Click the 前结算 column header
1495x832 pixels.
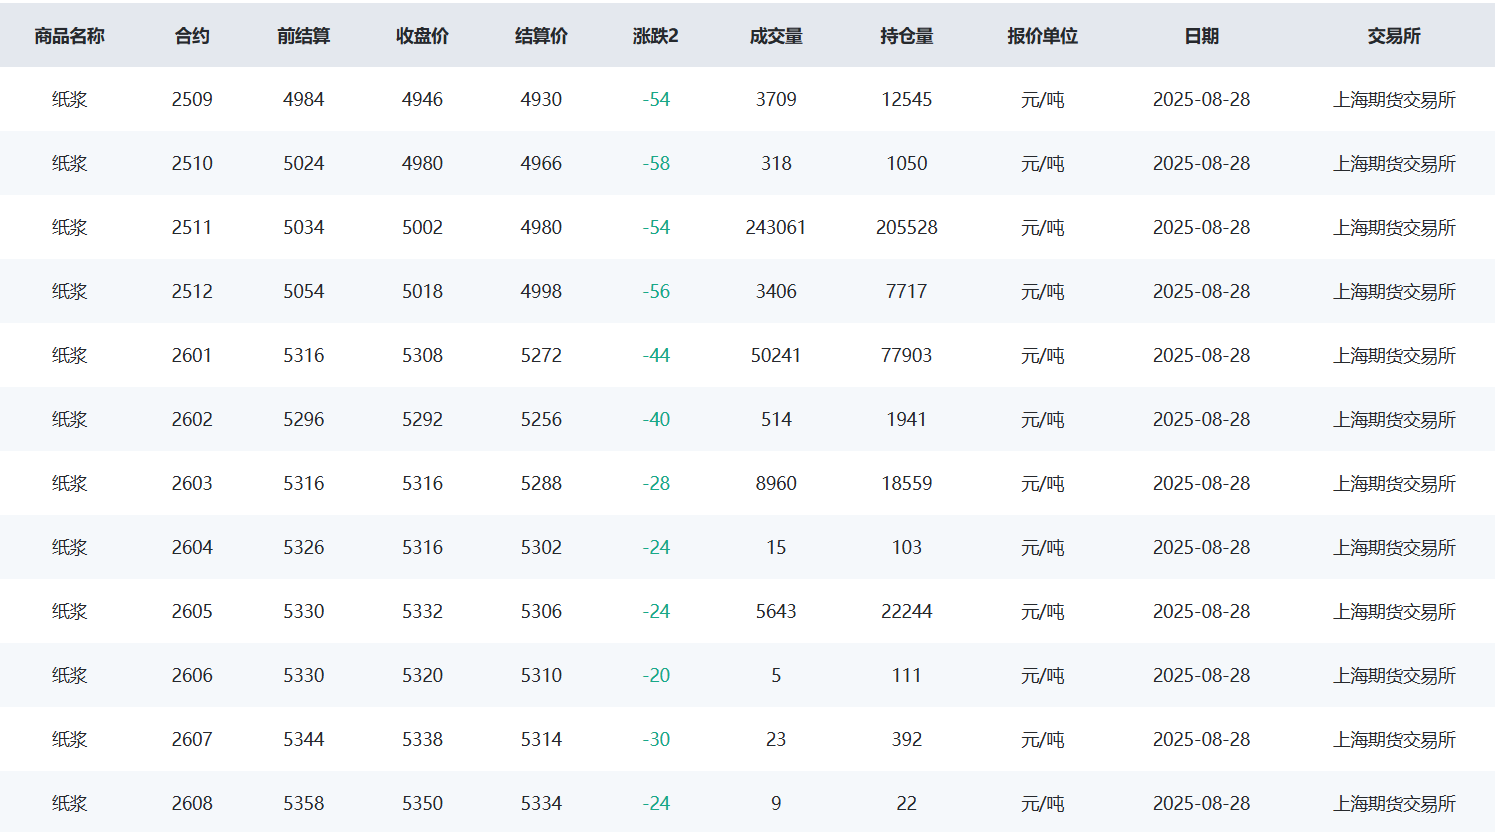[304, 36]
